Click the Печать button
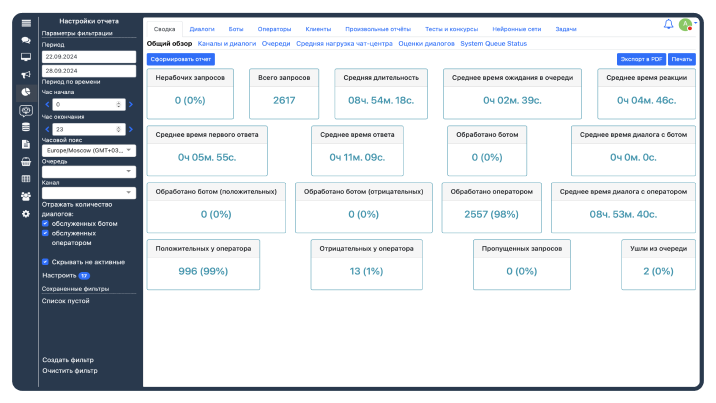This screenshot has width=716, height=403. click(682, 59)
